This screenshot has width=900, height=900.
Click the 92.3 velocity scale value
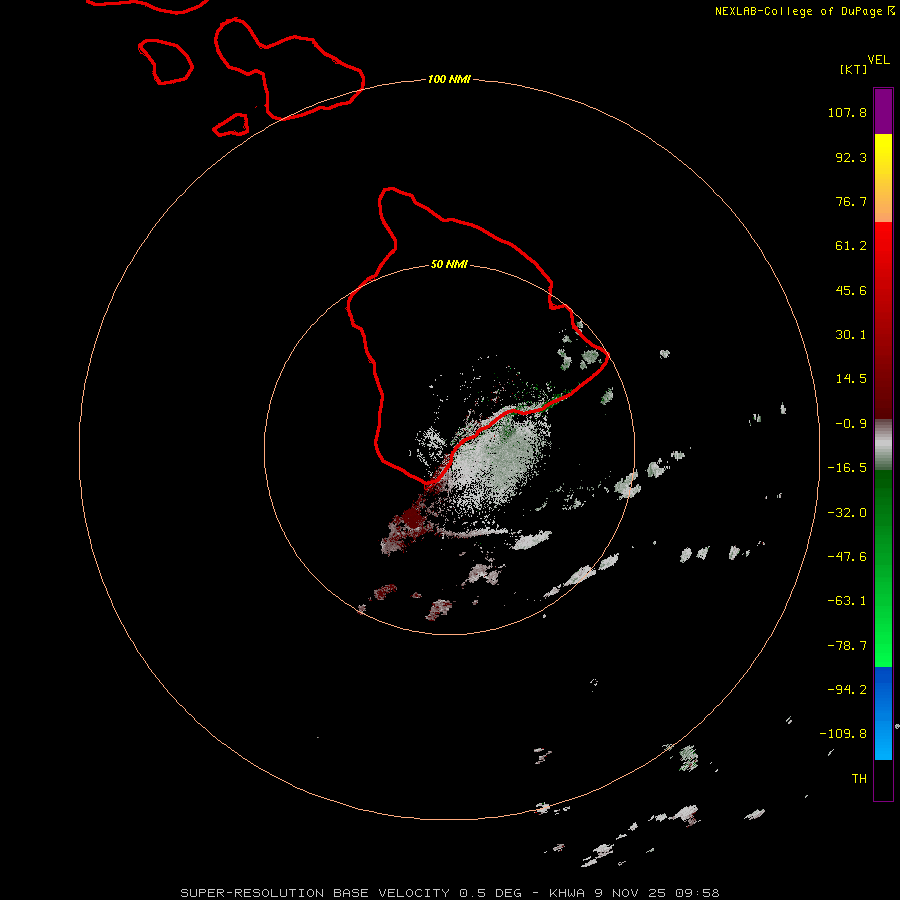pyautogui.click(x=851, y=157)
